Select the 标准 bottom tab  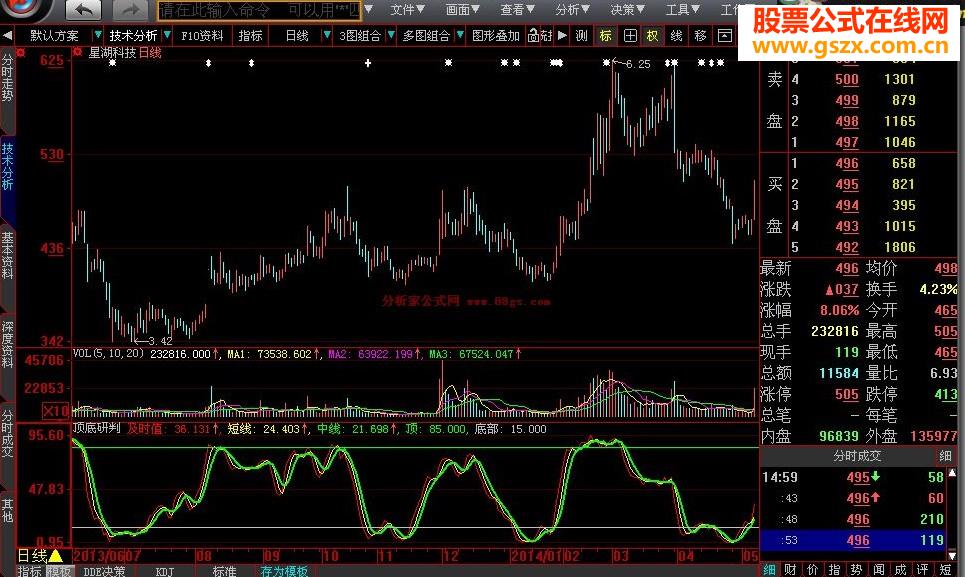(225, 571)
